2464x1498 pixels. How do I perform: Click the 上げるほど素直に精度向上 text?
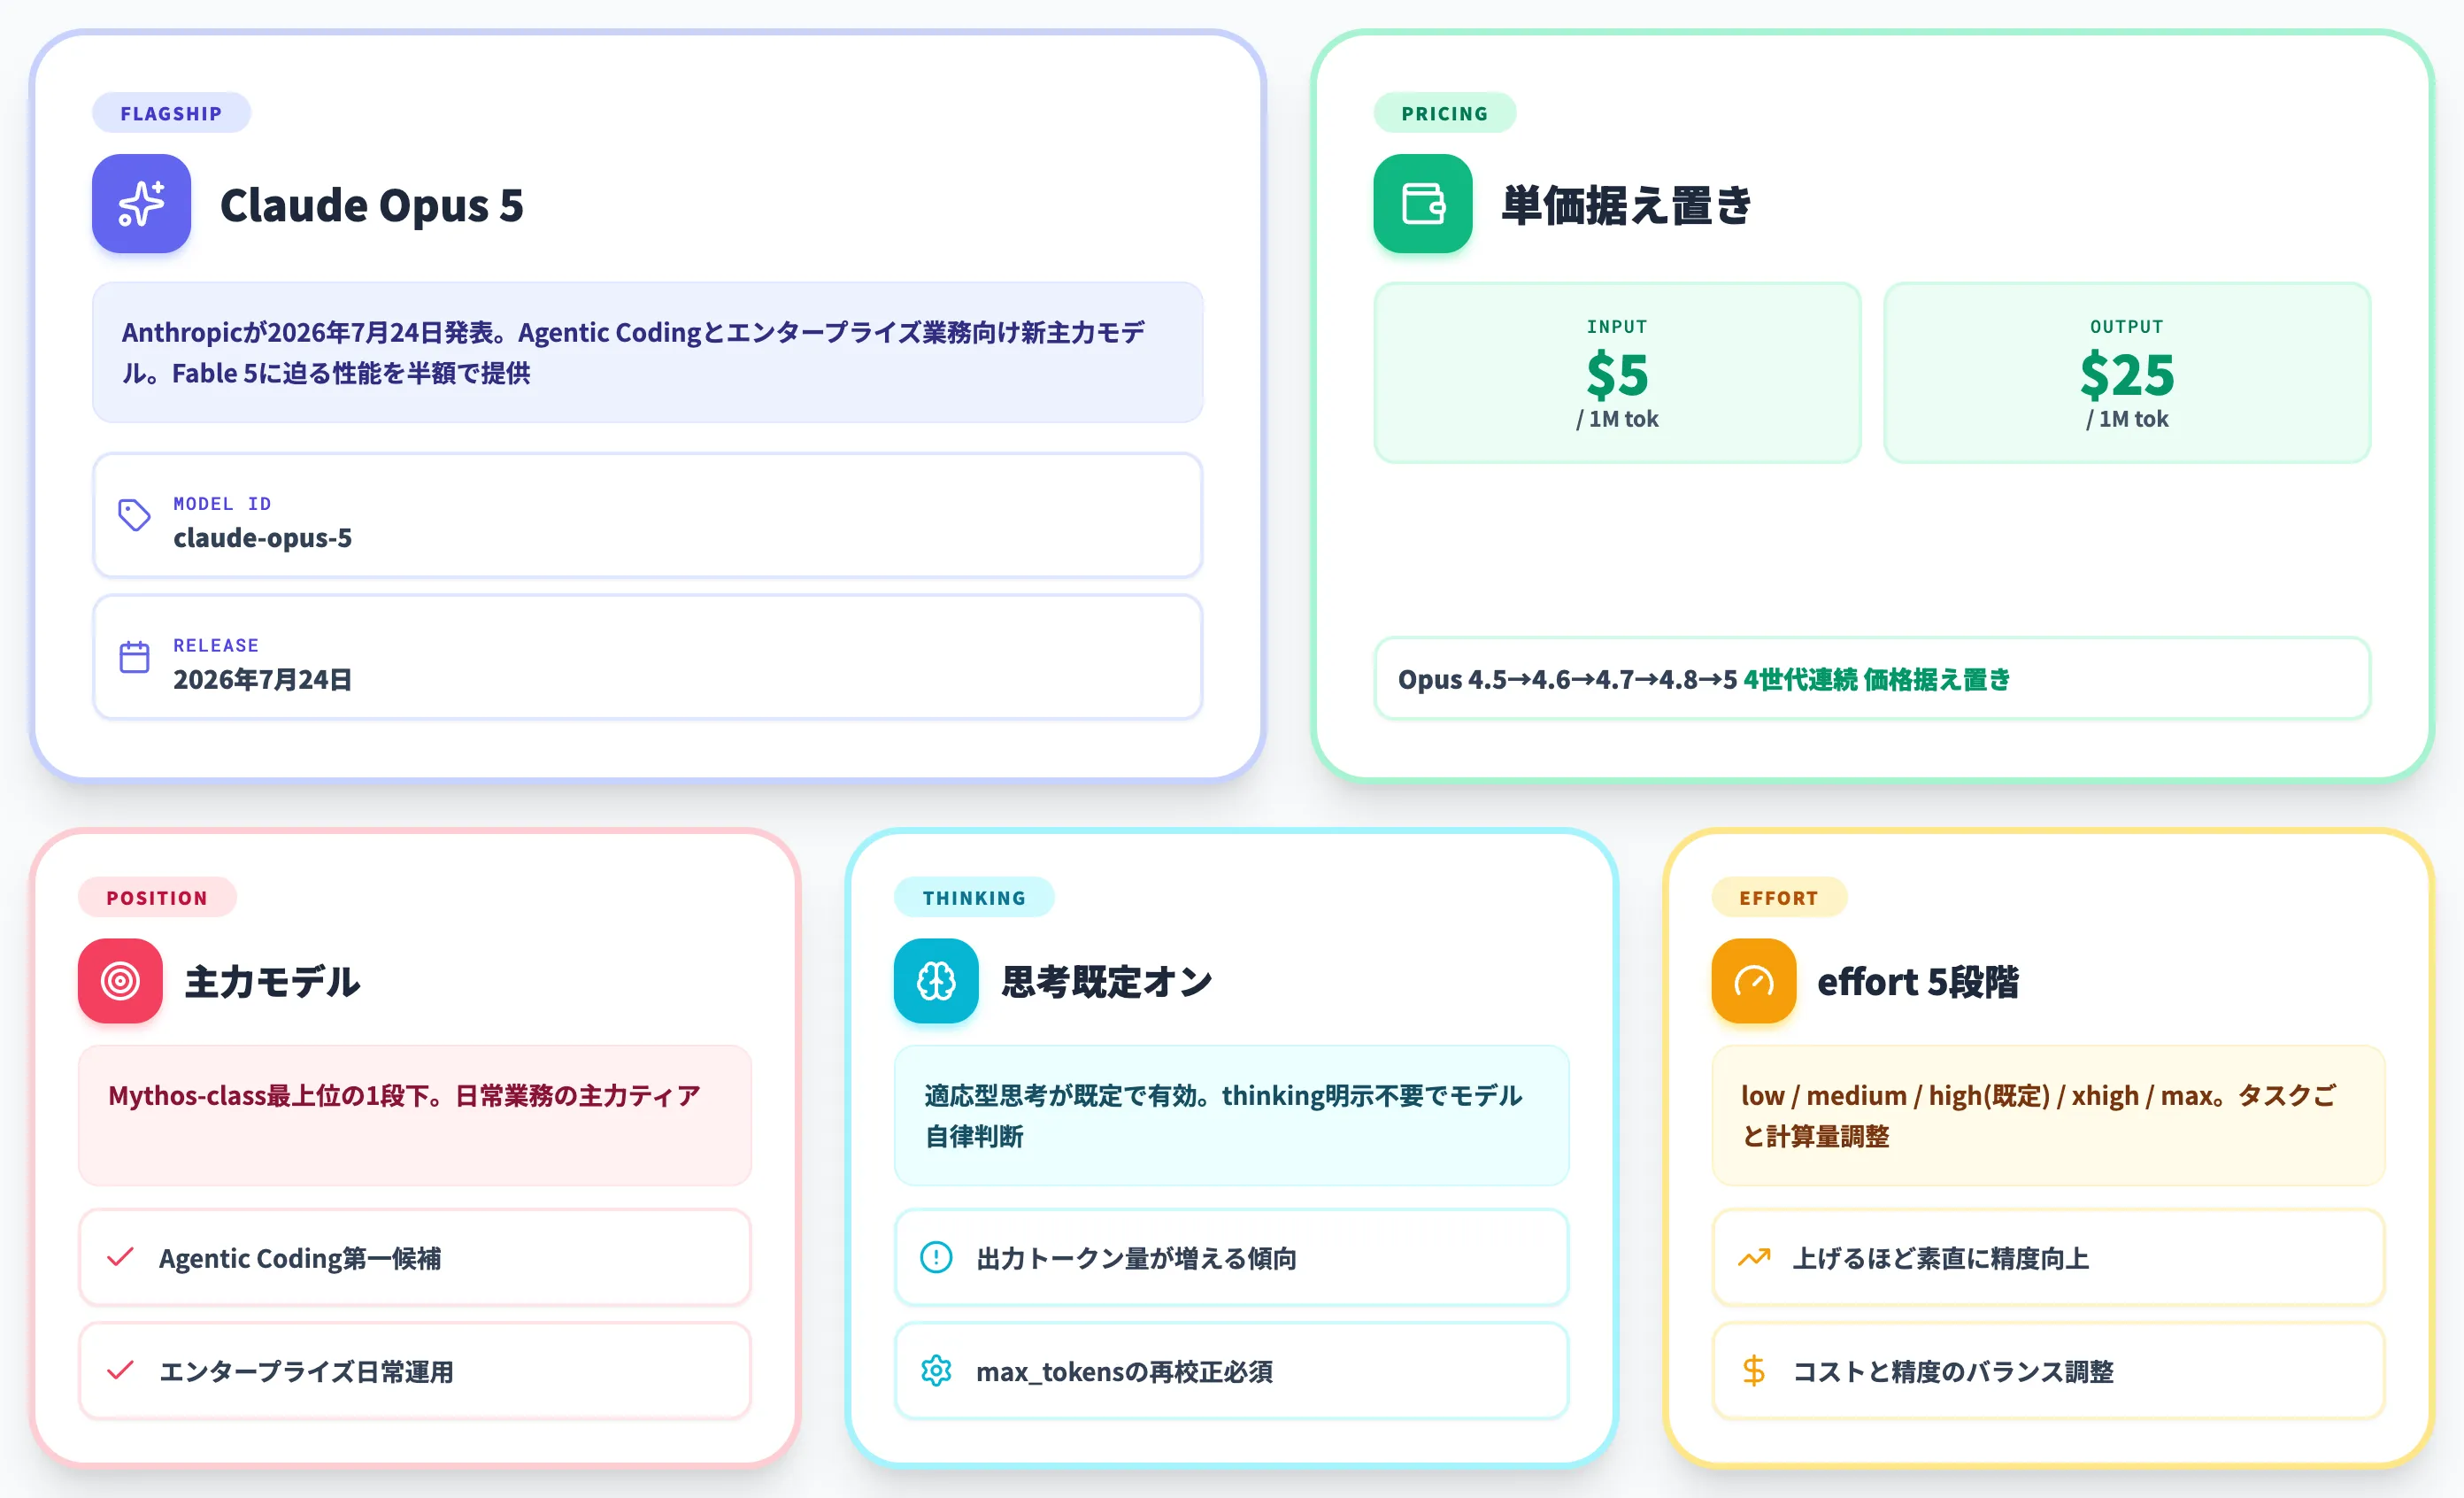click(1941, 1258)
